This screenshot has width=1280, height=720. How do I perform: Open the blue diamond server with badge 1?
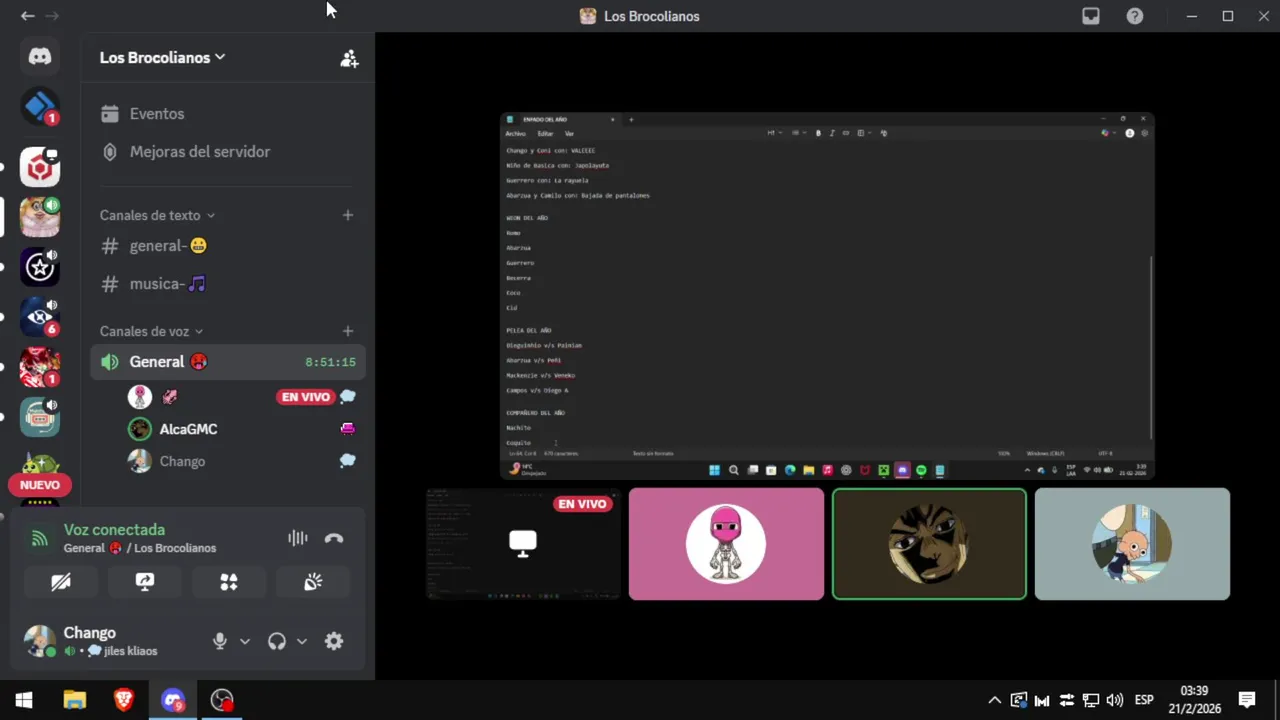pos(40,106)
